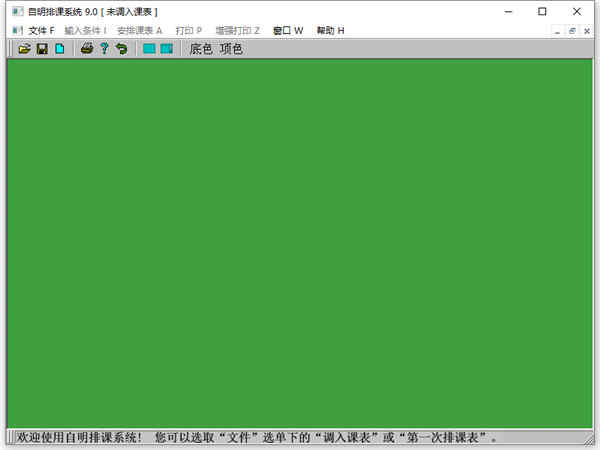This screenshot has width=600, height=450.
Task: Click the first cyan window icon
Action: pos(149,49)
